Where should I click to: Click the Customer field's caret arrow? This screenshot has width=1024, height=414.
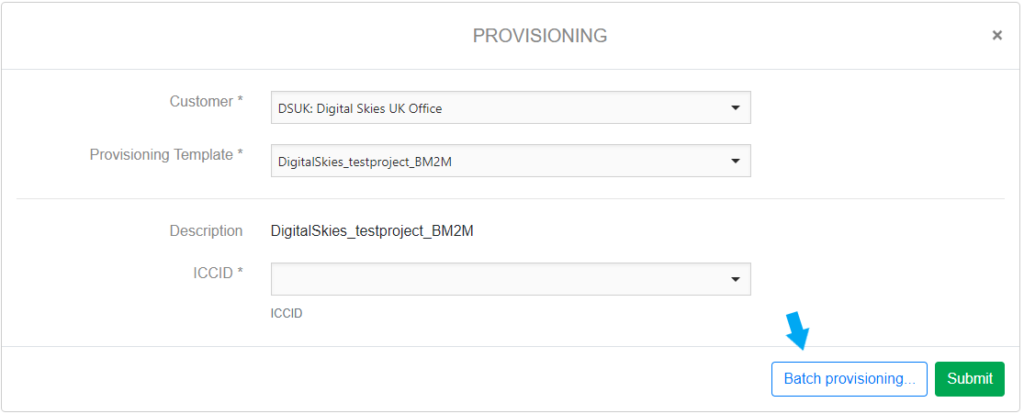click(x=735, y=108)
